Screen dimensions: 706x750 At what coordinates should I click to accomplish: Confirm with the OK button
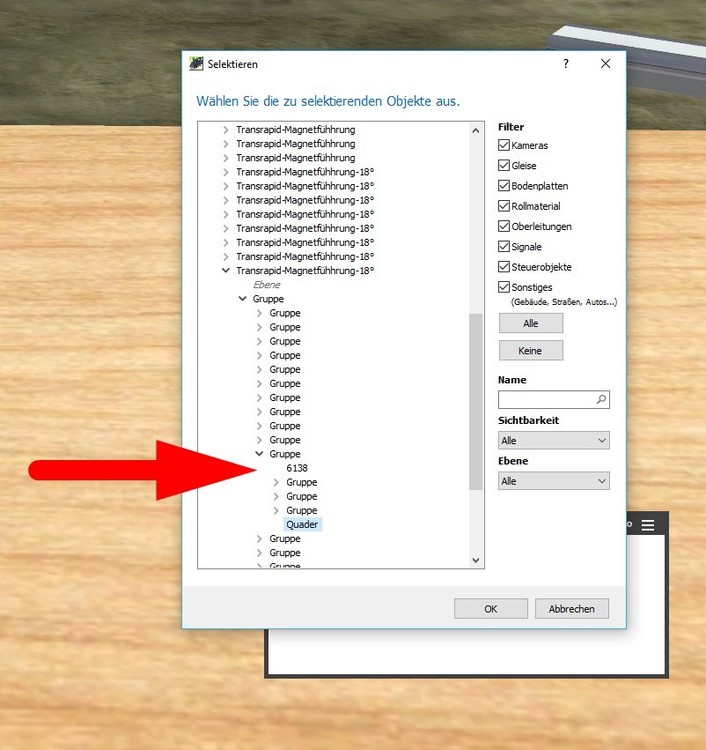(x=491, y=609)
